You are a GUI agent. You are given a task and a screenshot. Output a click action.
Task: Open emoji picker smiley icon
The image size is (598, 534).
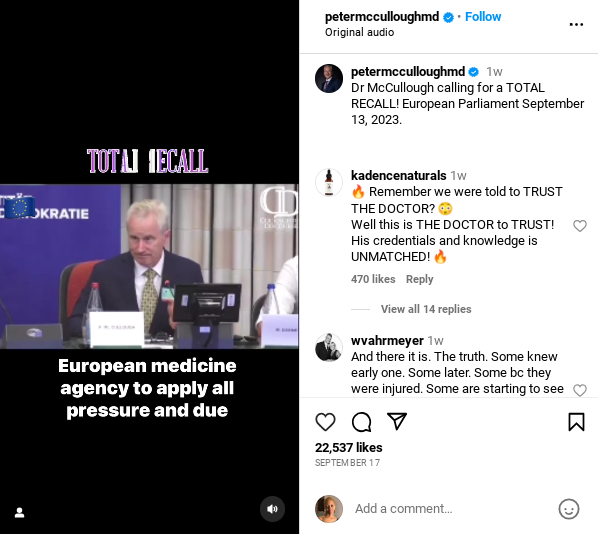point(569,509)
